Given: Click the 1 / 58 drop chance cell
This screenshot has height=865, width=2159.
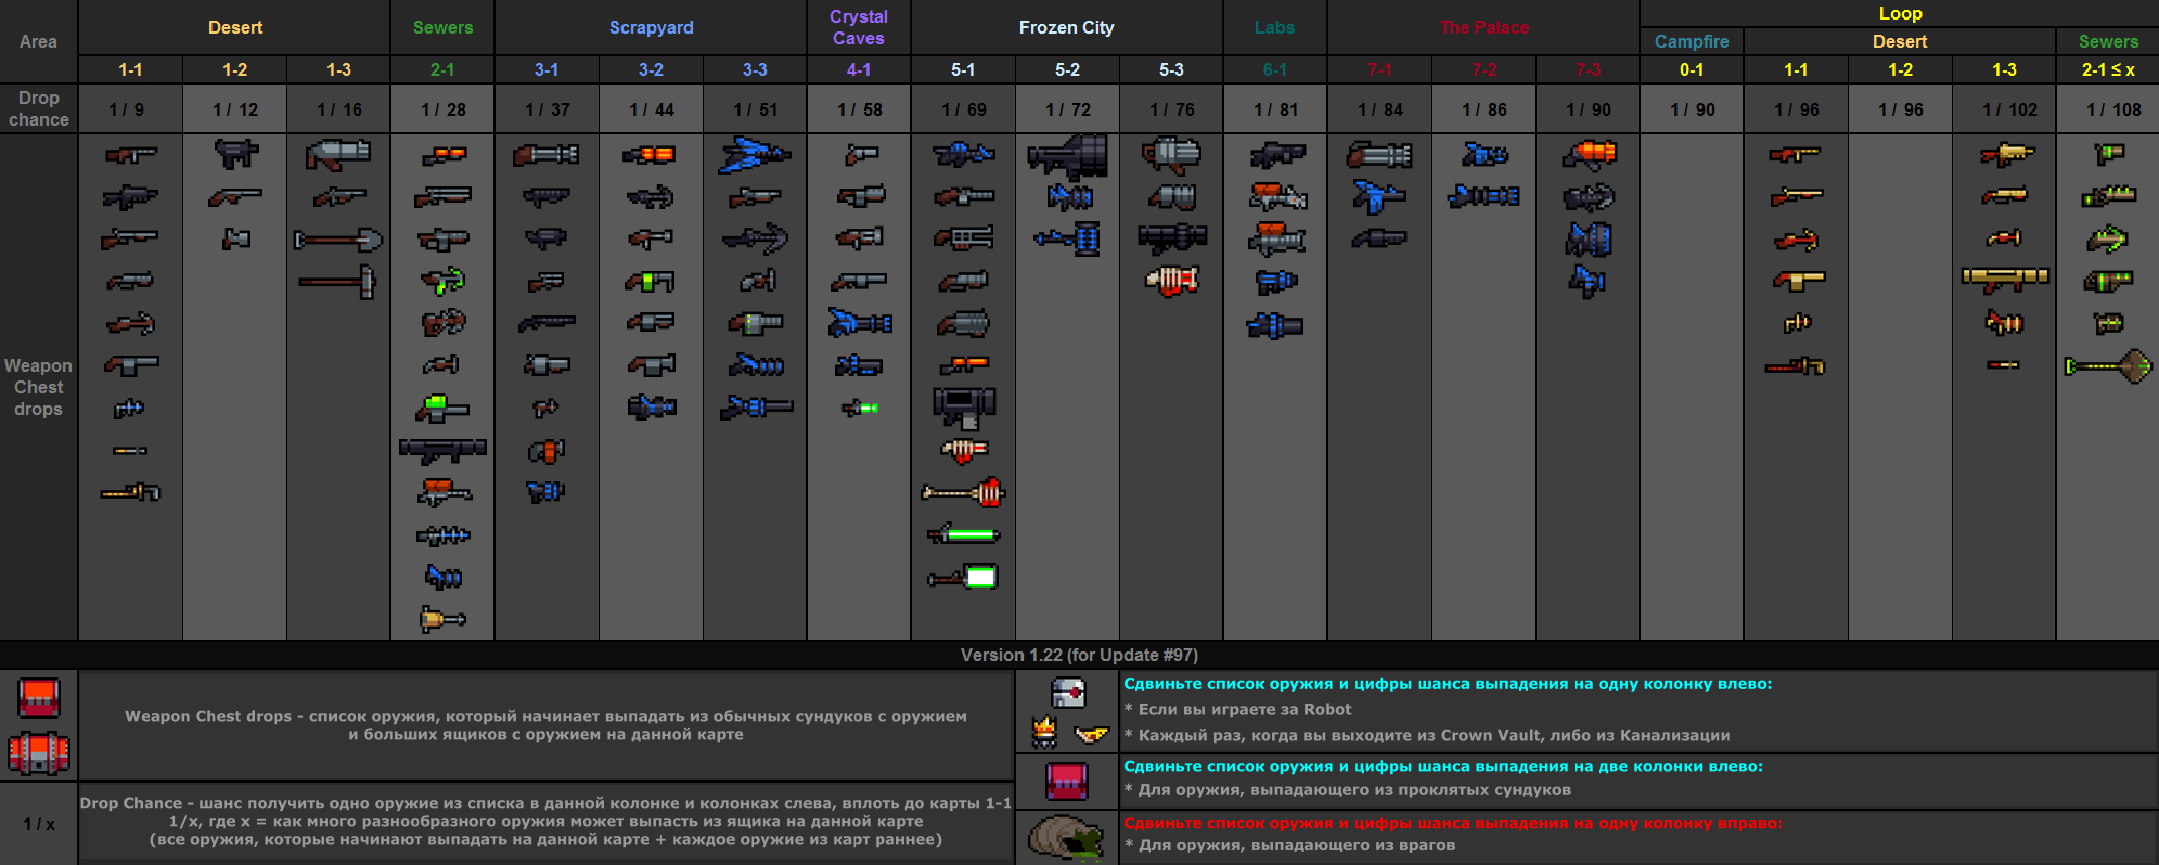Looking at the screenshot, I should point(859,110).
